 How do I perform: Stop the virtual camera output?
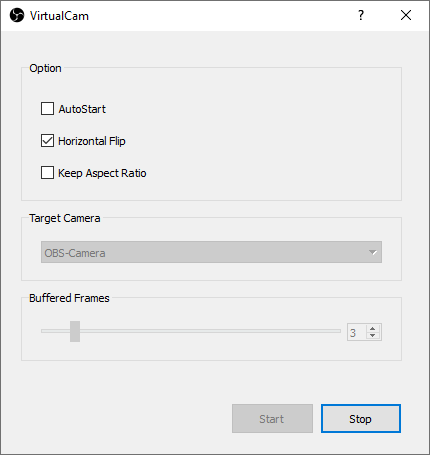click(x=361, y=419)
